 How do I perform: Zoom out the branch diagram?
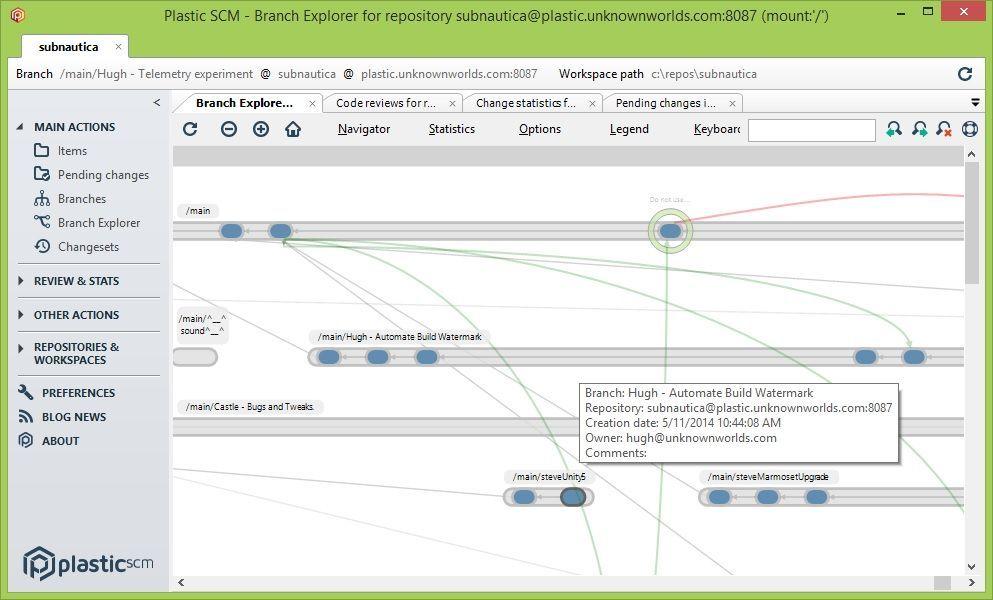(229, 129)
